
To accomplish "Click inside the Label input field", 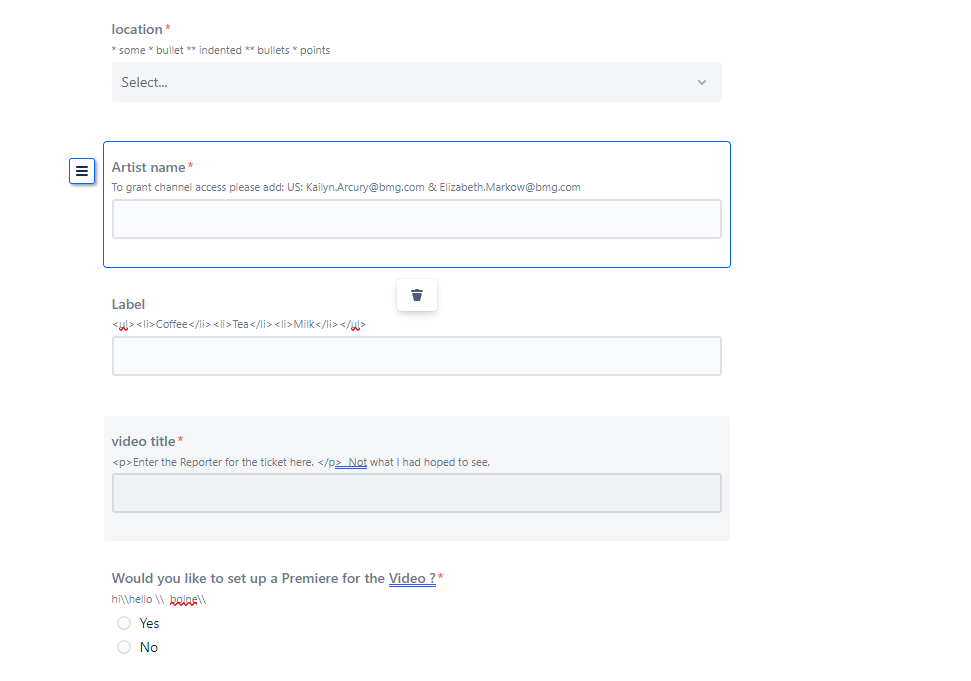I will pyautogui.click(x=416, y=355).
